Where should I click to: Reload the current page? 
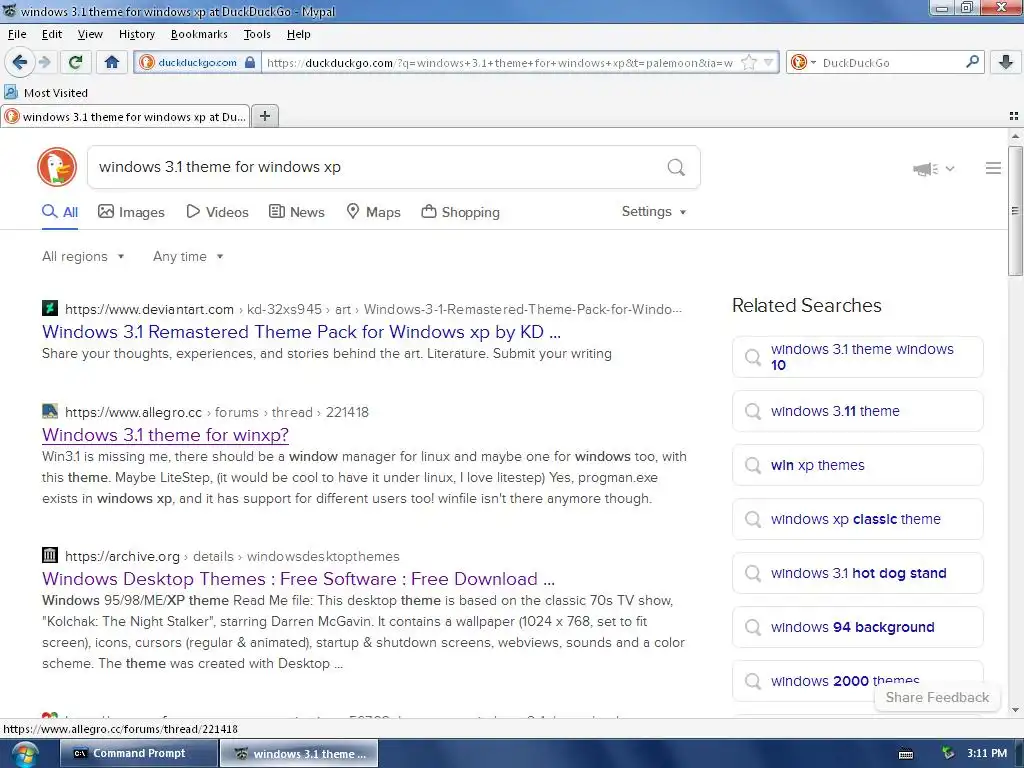(75, 62)
